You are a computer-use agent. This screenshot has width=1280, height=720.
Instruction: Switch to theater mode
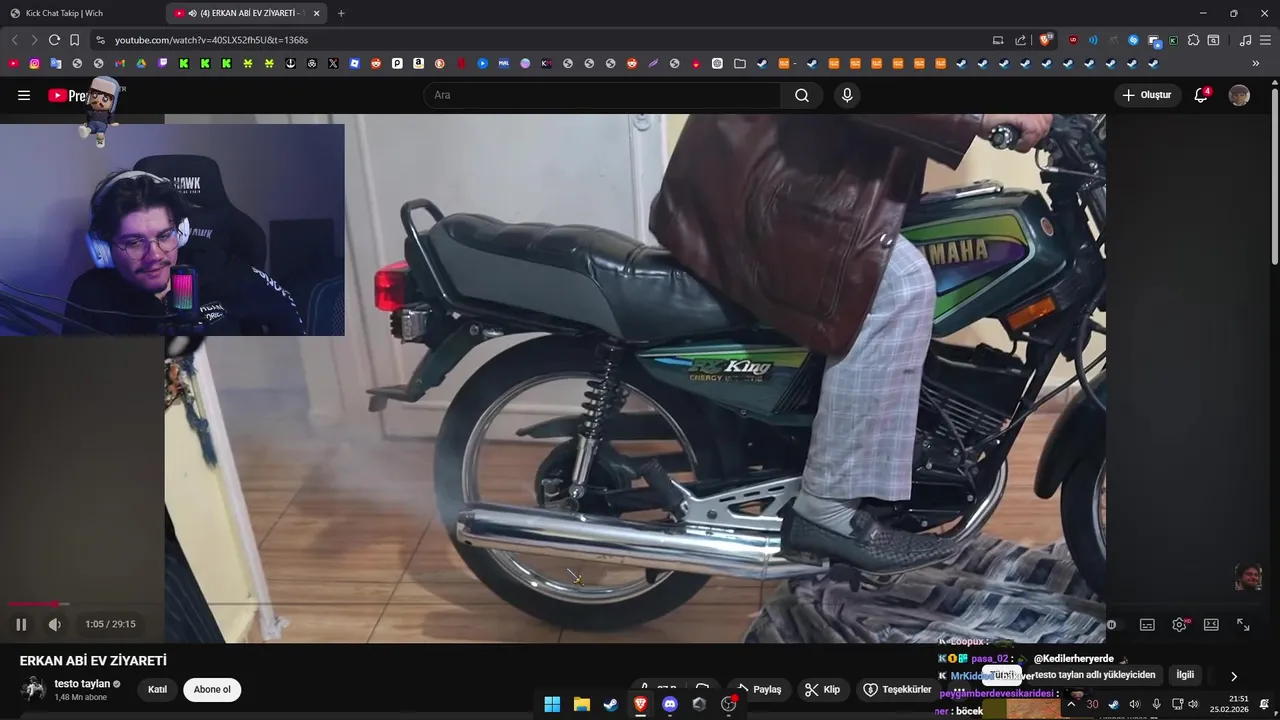[x=1211, y=624]
